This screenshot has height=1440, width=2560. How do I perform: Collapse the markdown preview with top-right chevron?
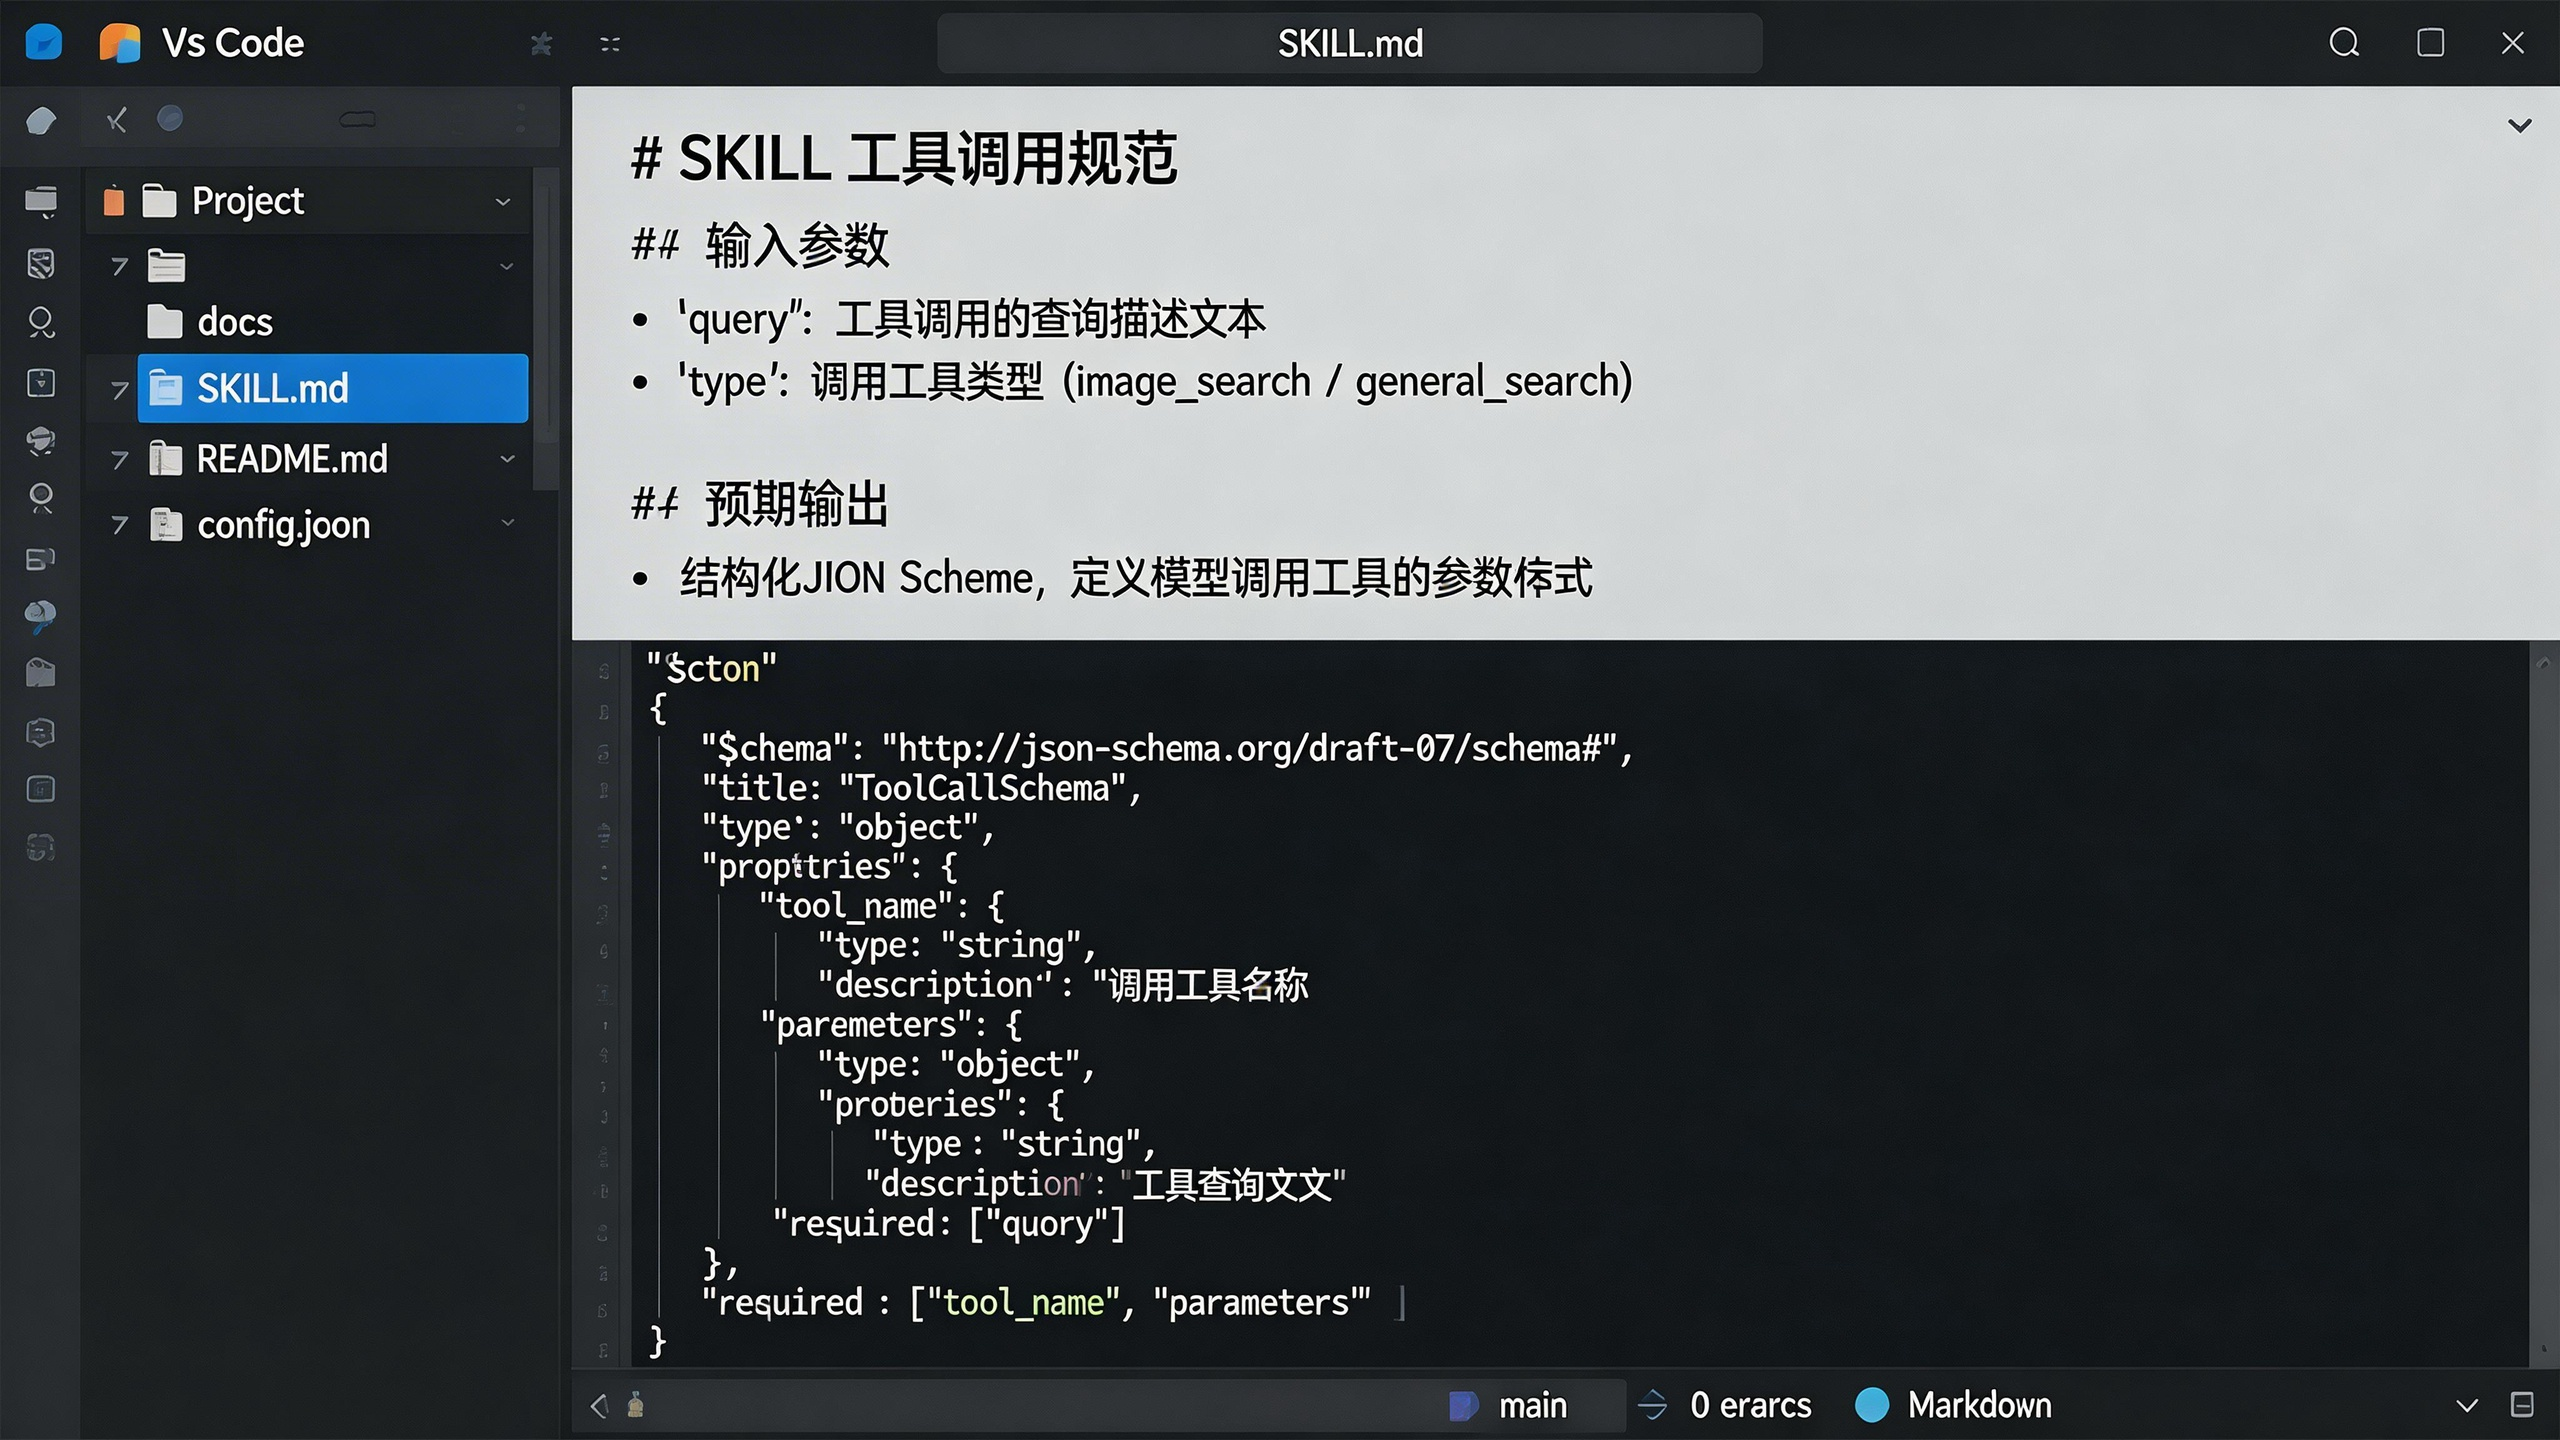click(x=2519, y=126)
